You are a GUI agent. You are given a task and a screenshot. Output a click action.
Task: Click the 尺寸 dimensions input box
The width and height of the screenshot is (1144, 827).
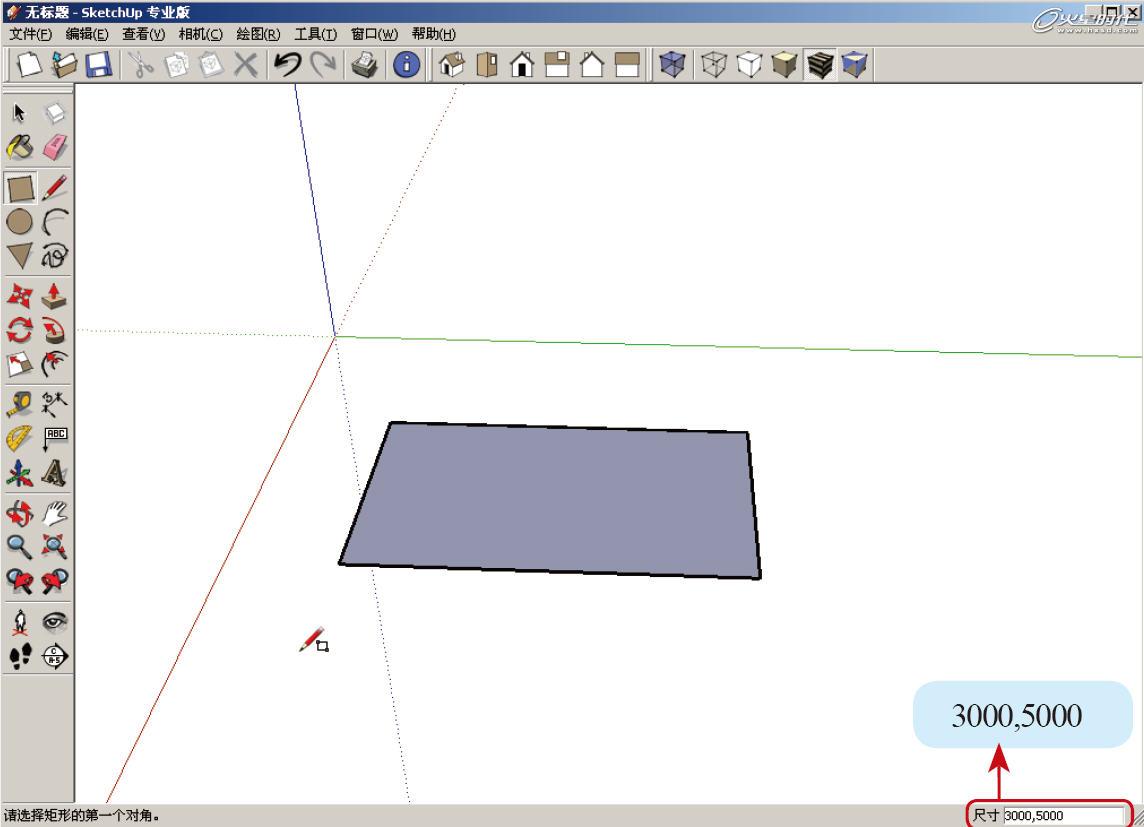pyautogui.click(x=1064, y=815)
